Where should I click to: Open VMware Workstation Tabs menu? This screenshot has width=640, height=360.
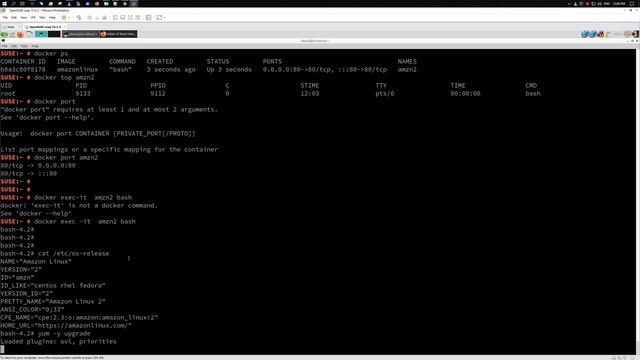click(x=42, y=18)
